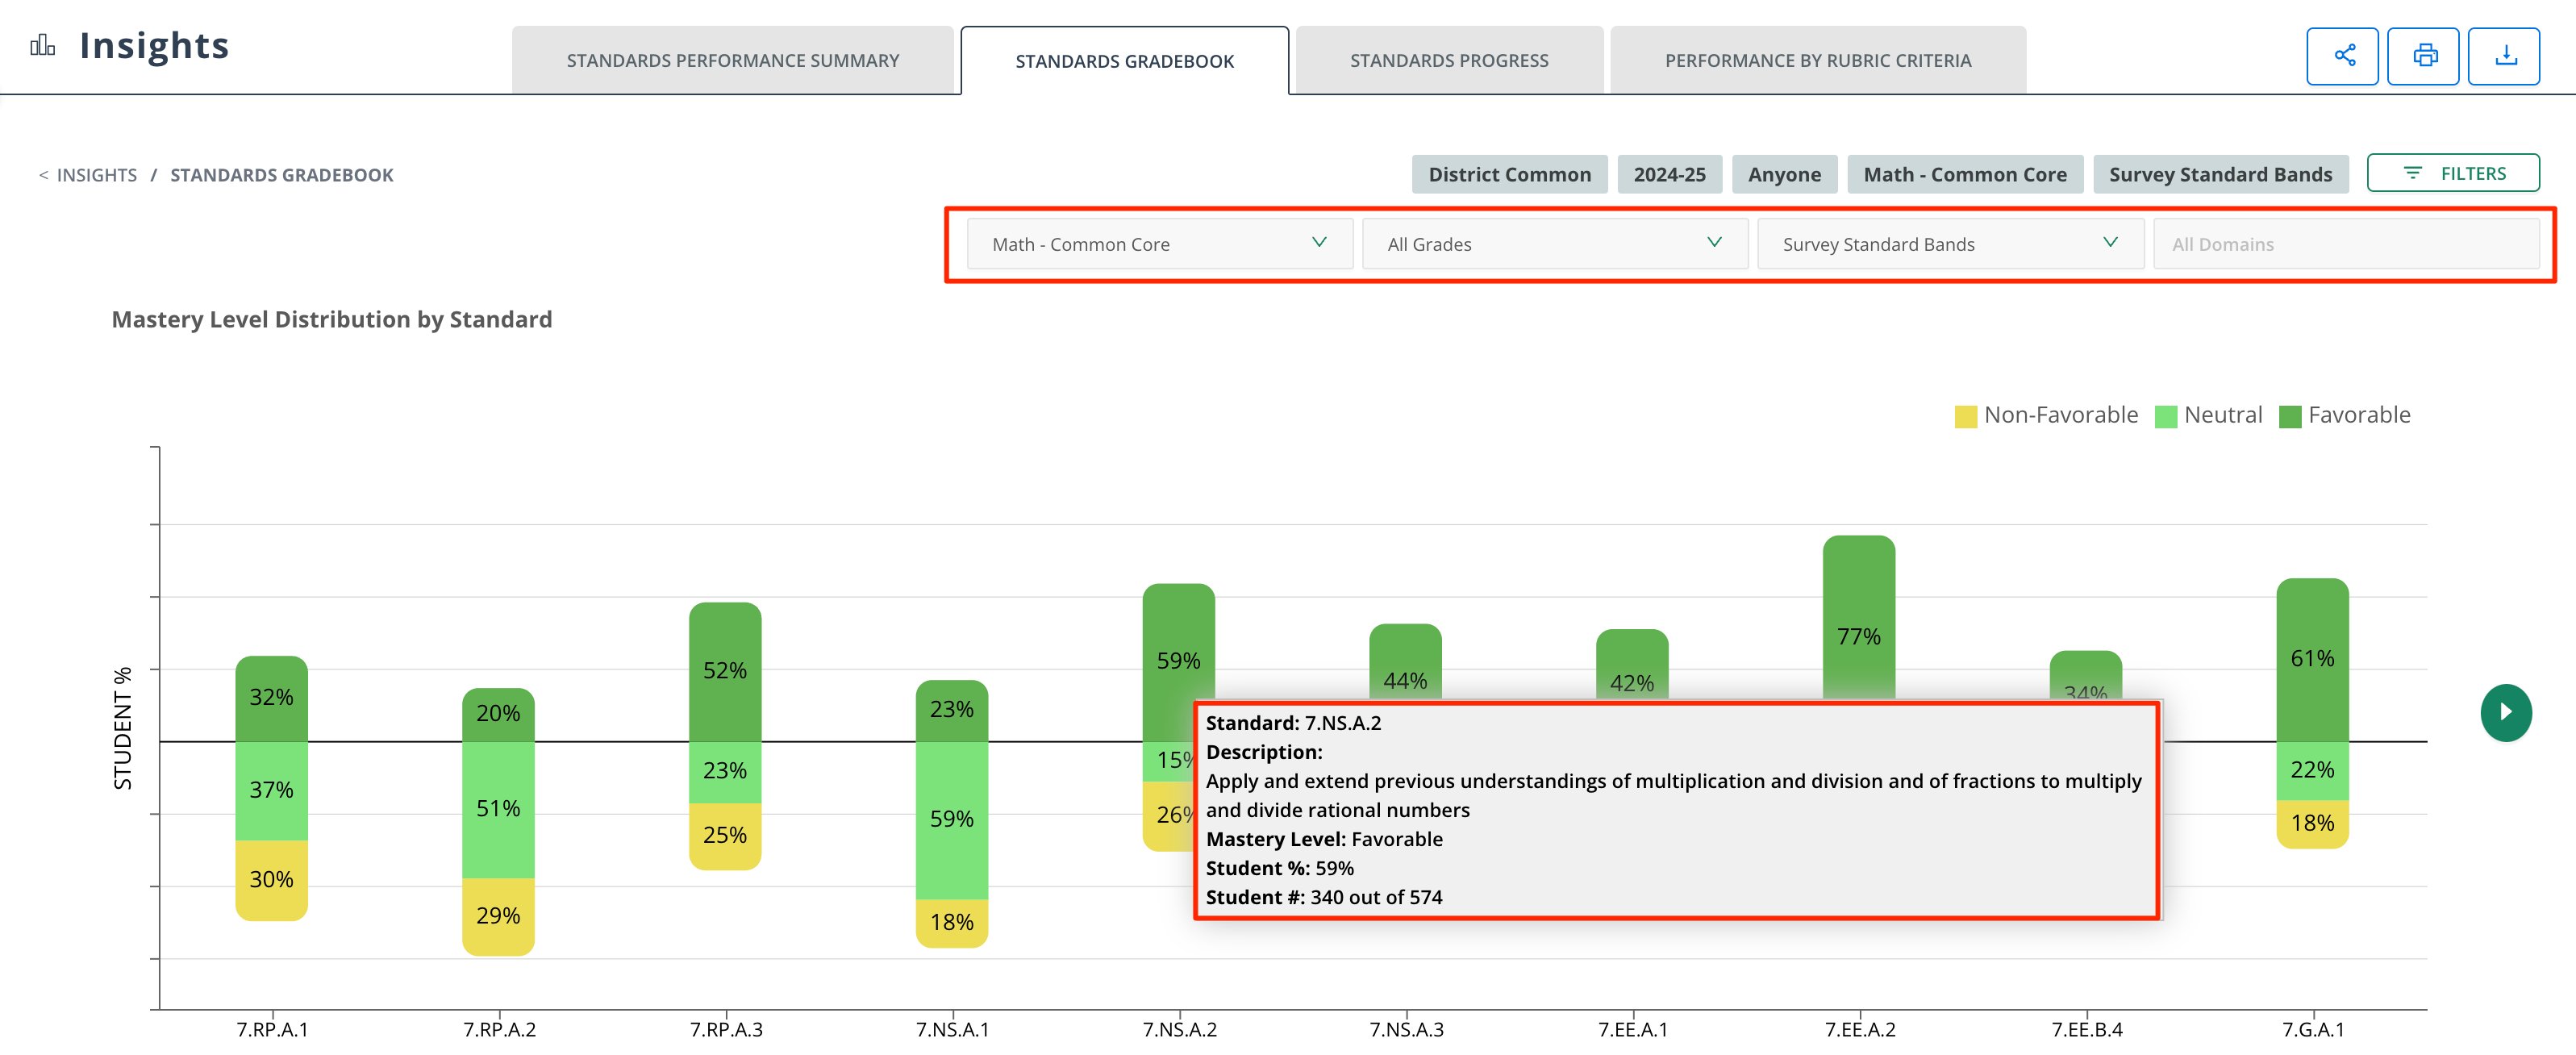Image resolution: width=2576 pixels, height=1055 pixels.
Task: Click the 32% favorable segment of 7.RP.A.1
Action: click(x=271, y=698)
